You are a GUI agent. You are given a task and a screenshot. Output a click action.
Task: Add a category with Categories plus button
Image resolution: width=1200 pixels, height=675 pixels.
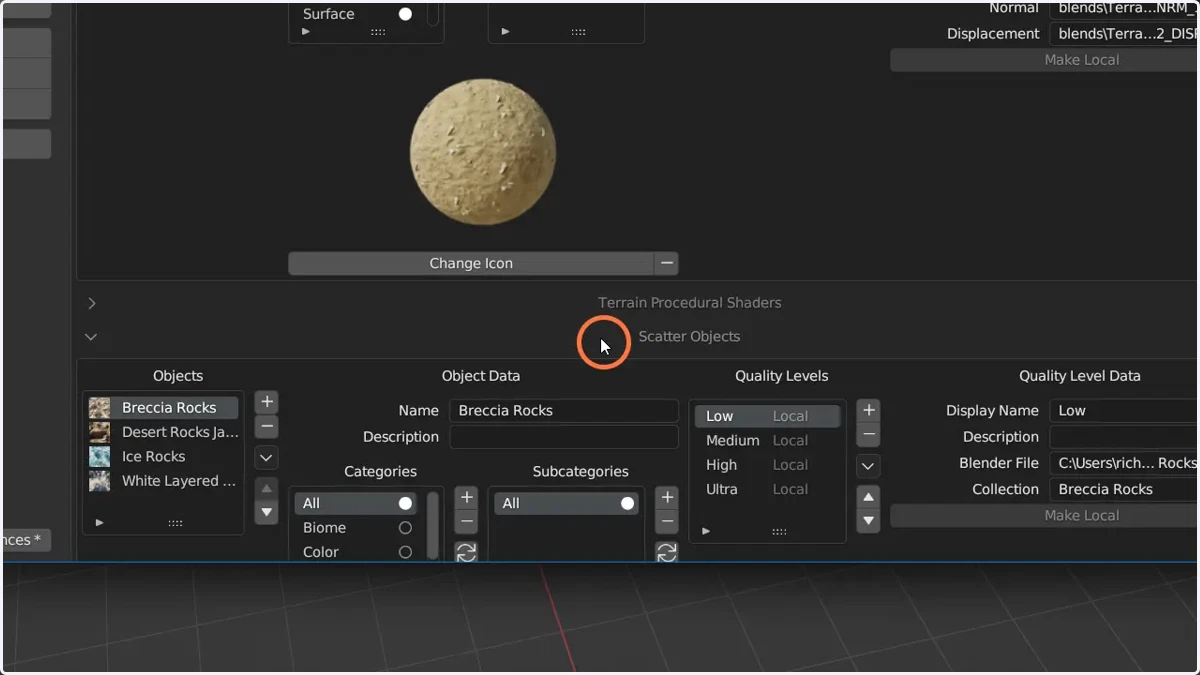tap(466, 497)
